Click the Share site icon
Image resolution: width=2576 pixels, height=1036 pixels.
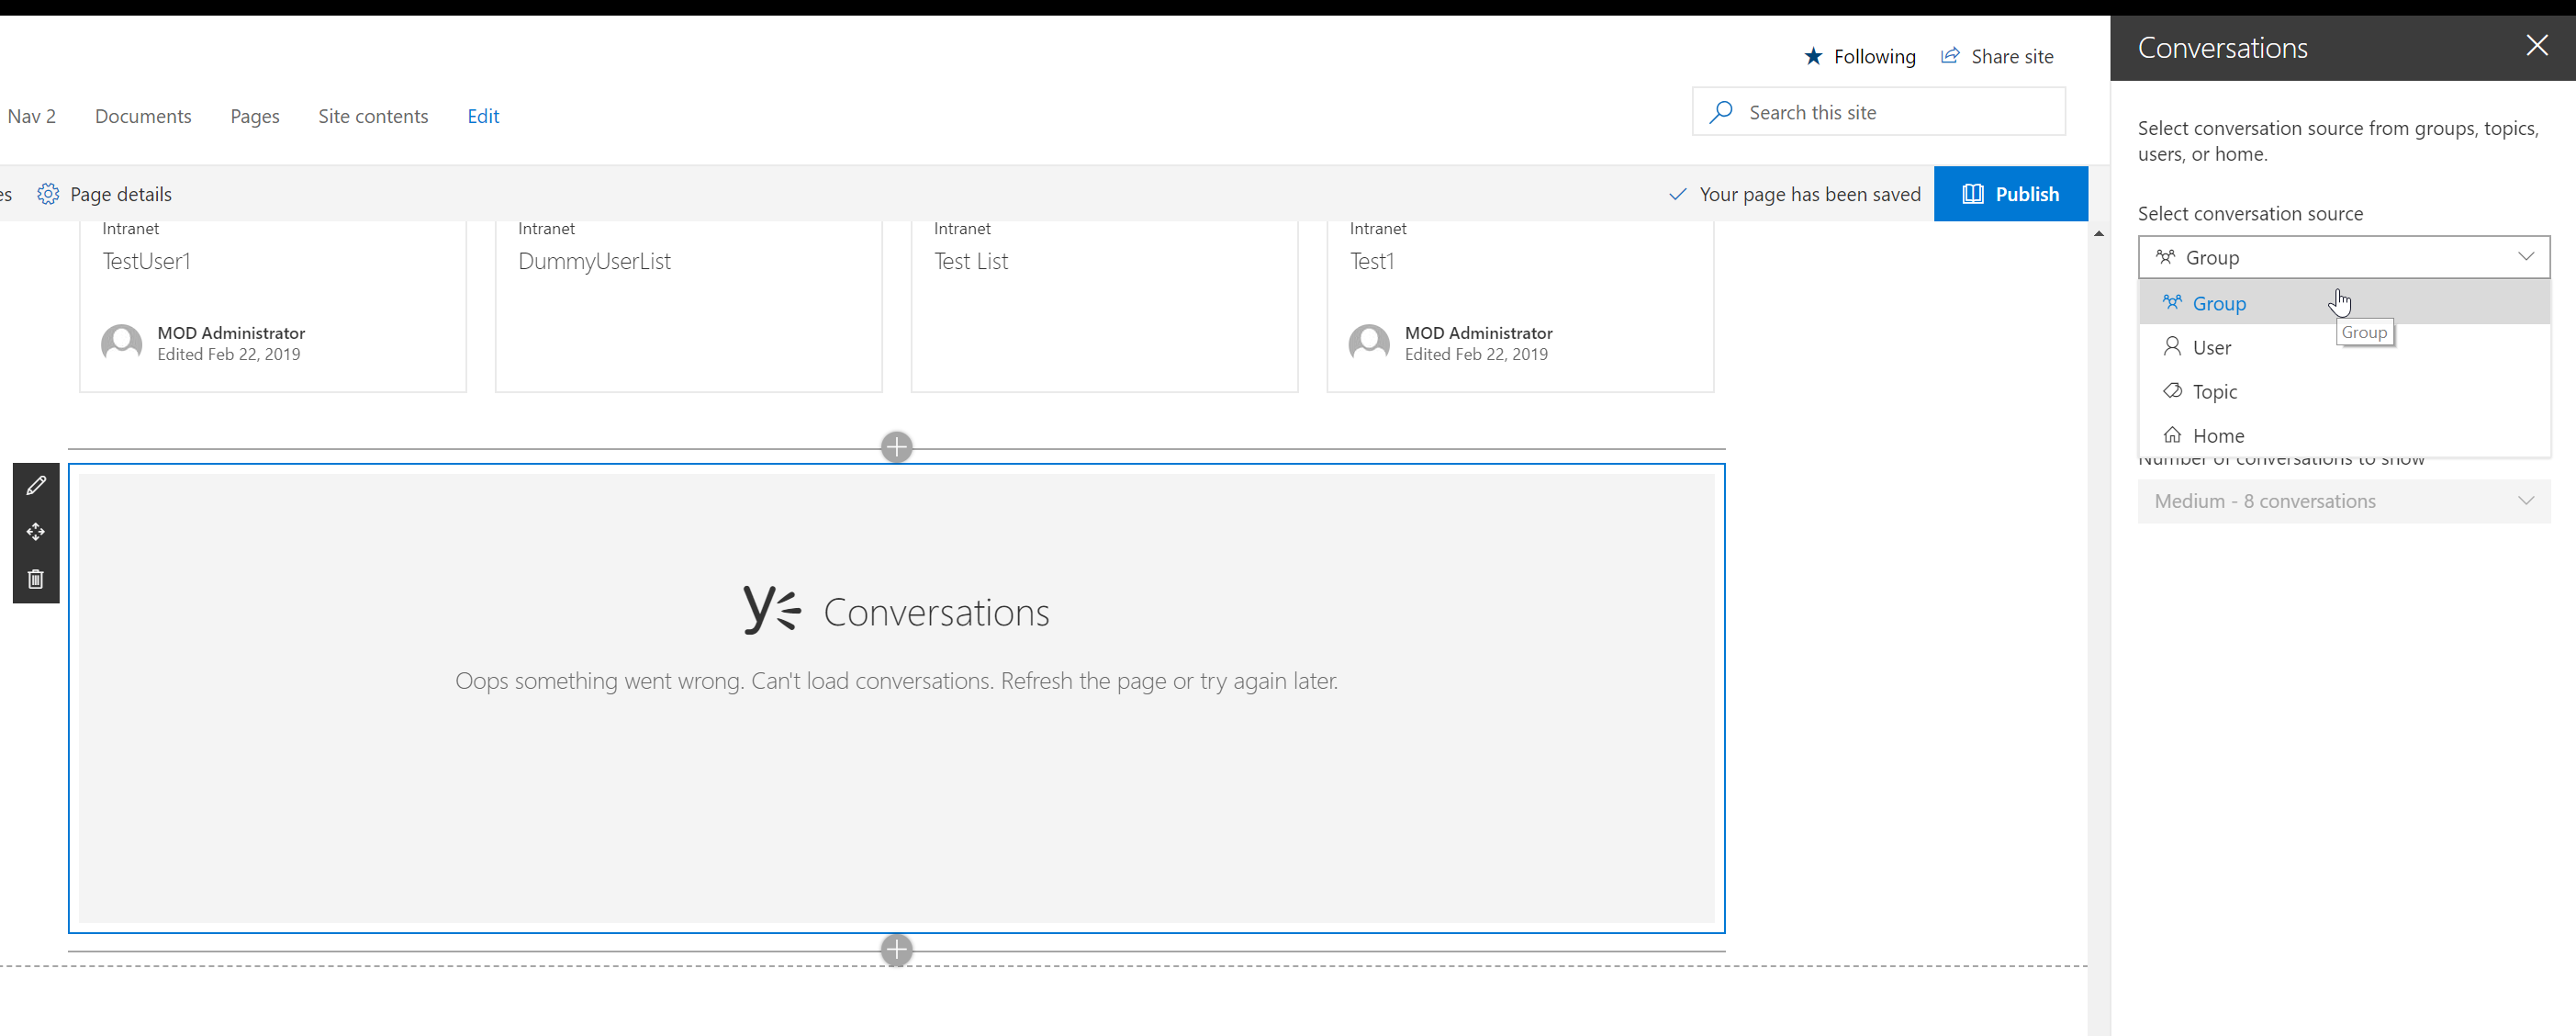coord(1949,56)
